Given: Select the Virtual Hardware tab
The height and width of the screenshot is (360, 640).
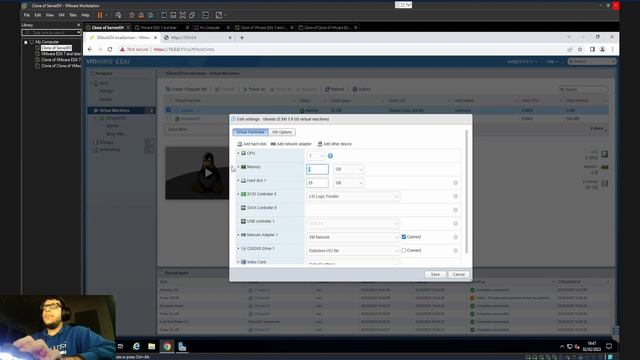Looking at the screenshot, I should 251,132.
